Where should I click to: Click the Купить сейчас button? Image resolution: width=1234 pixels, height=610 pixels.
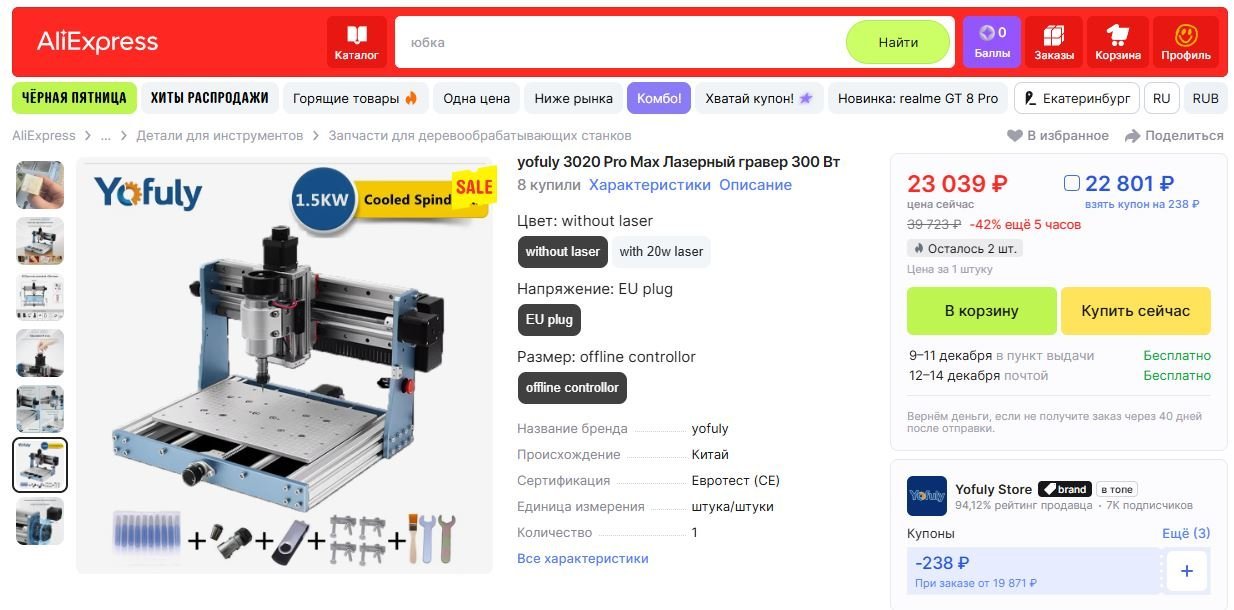point(1135,311)
